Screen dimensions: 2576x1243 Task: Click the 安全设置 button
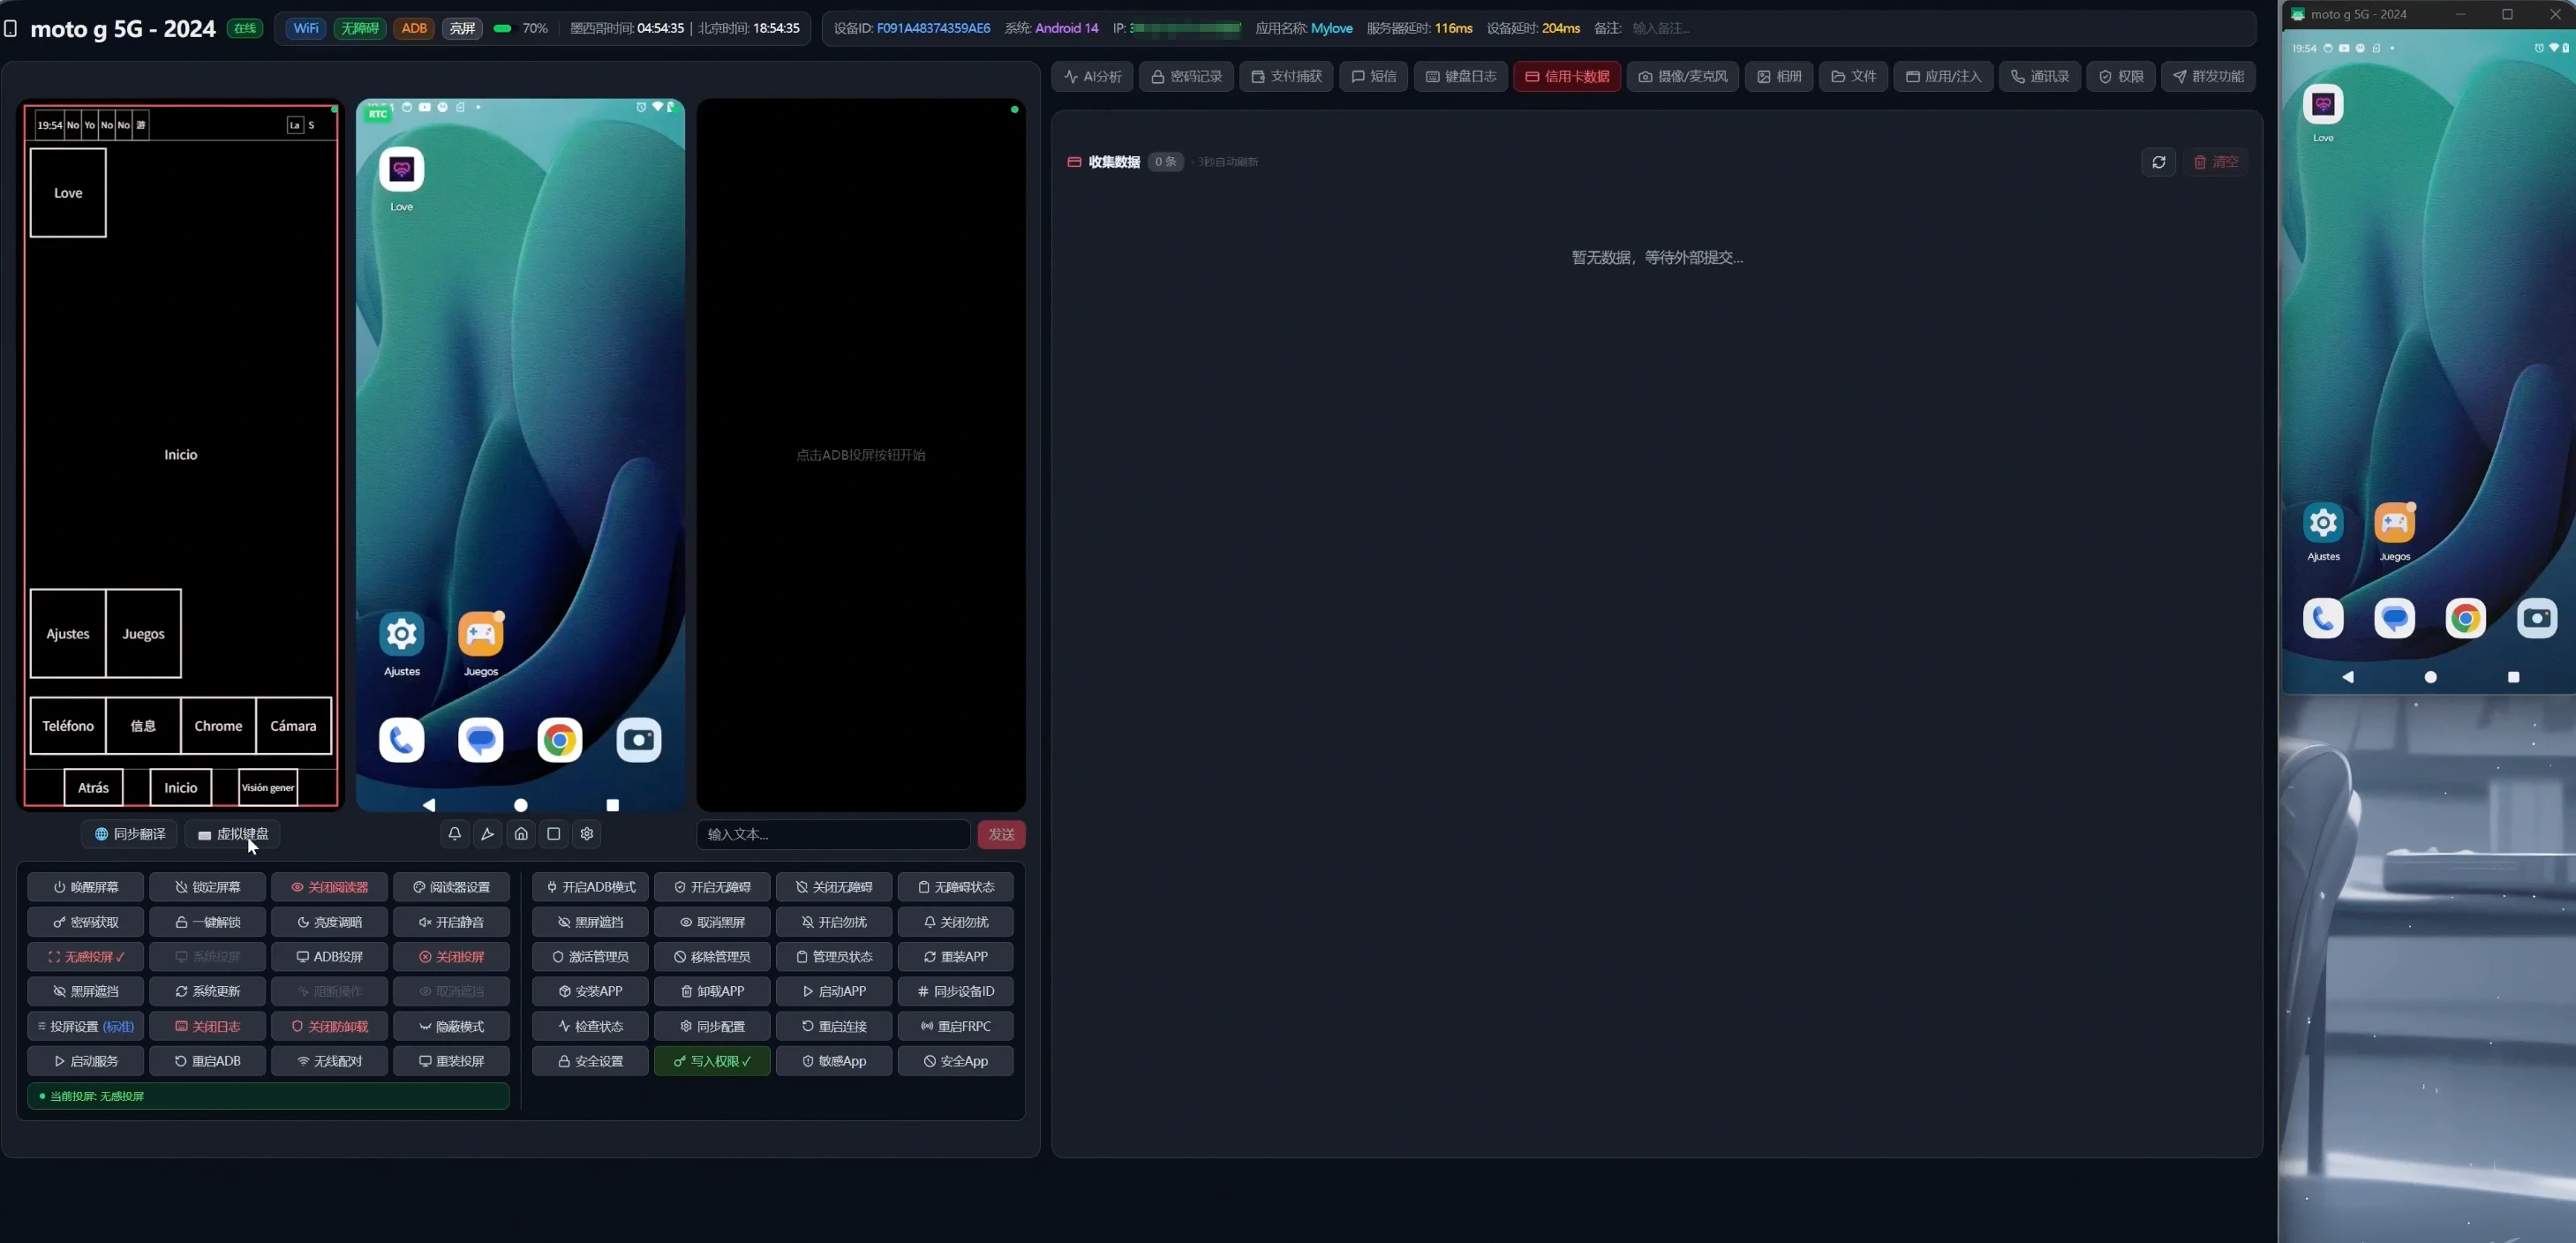coord(590,1061)
